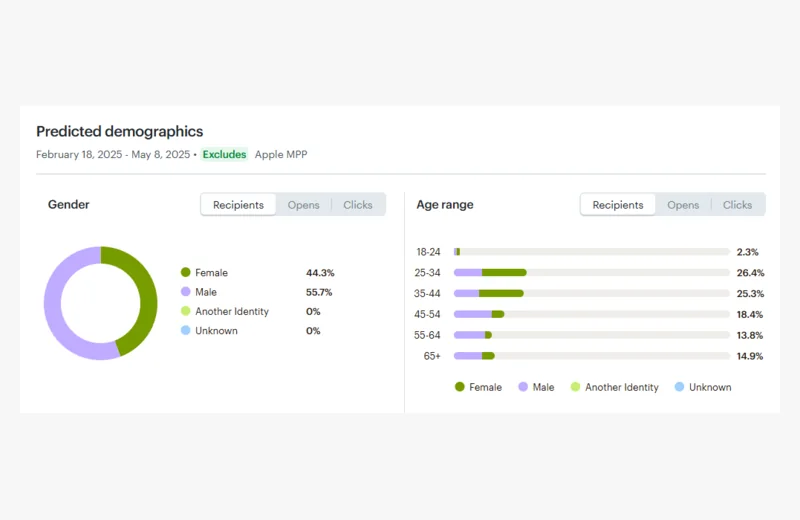Viewport: 800px width, 520px height.
Task: Click the 65+ age bar
Action: pos(592,356)
